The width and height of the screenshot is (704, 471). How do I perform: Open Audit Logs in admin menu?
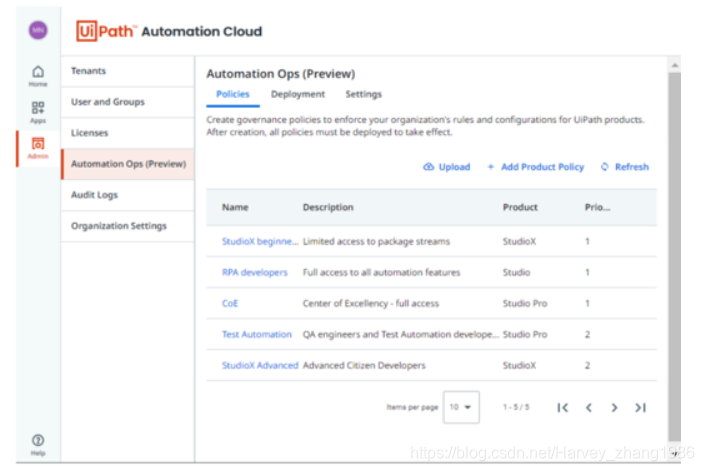pyautogui.click(x=94, y=195)
